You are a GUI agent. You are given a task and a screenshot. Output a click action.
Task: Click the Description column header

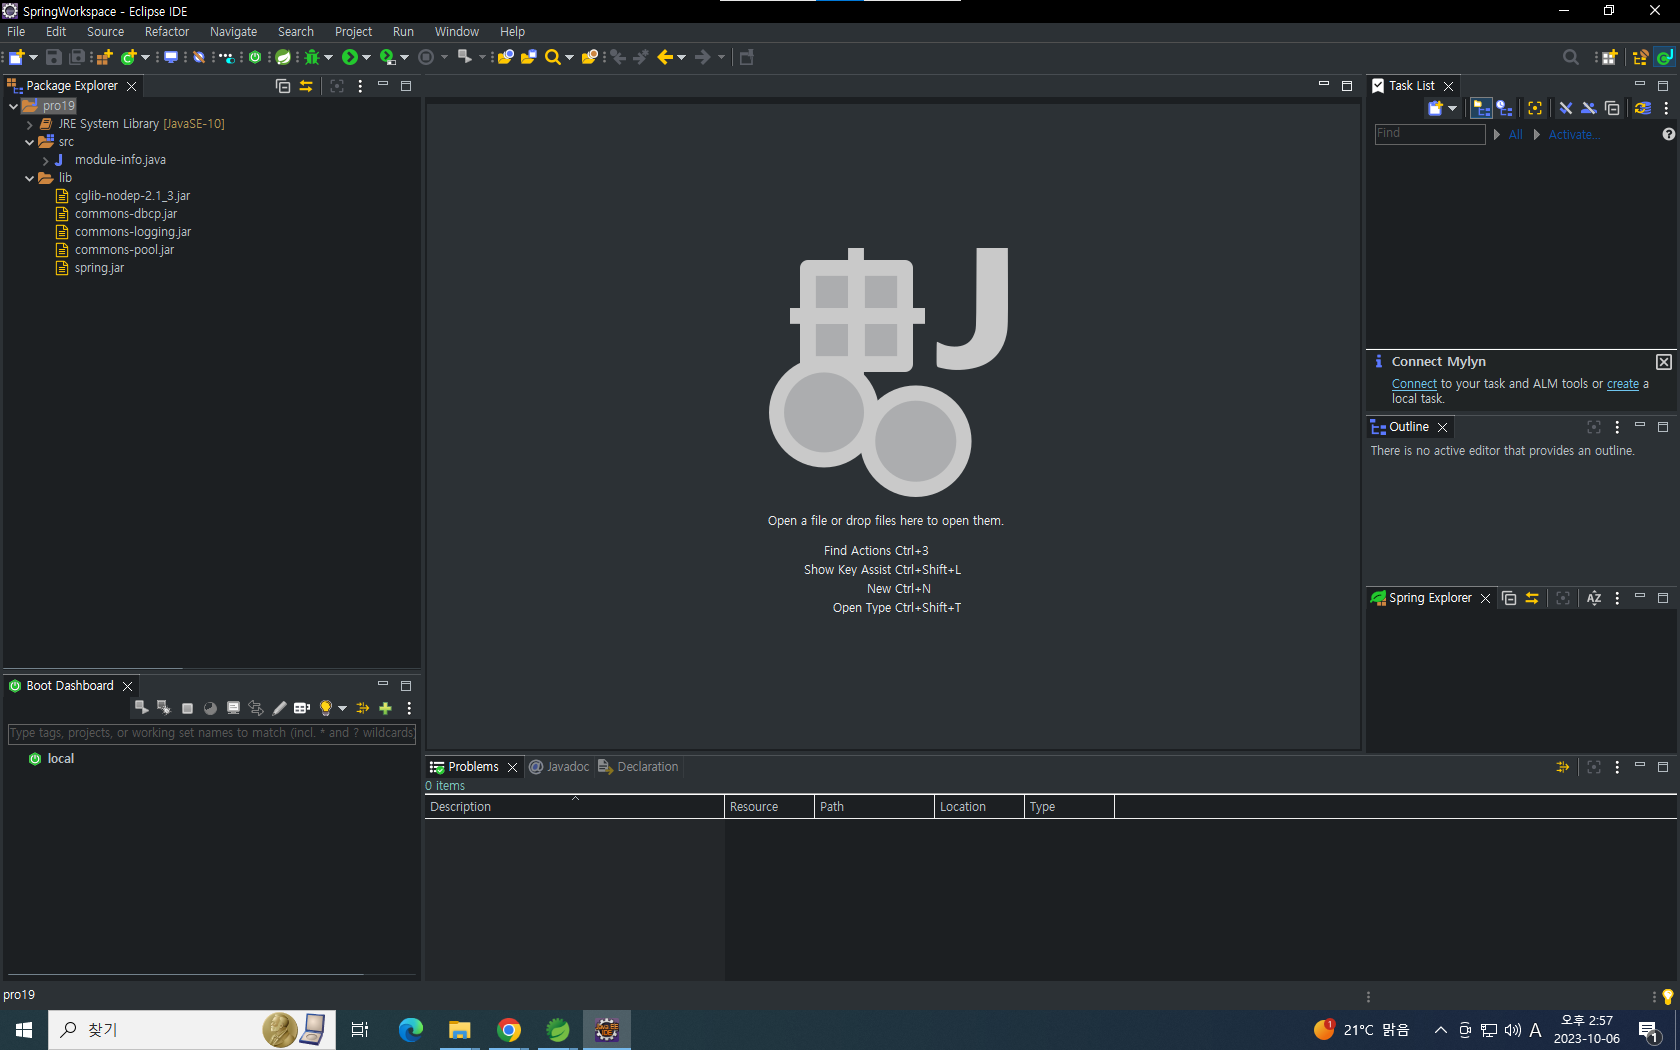(574, 807)
